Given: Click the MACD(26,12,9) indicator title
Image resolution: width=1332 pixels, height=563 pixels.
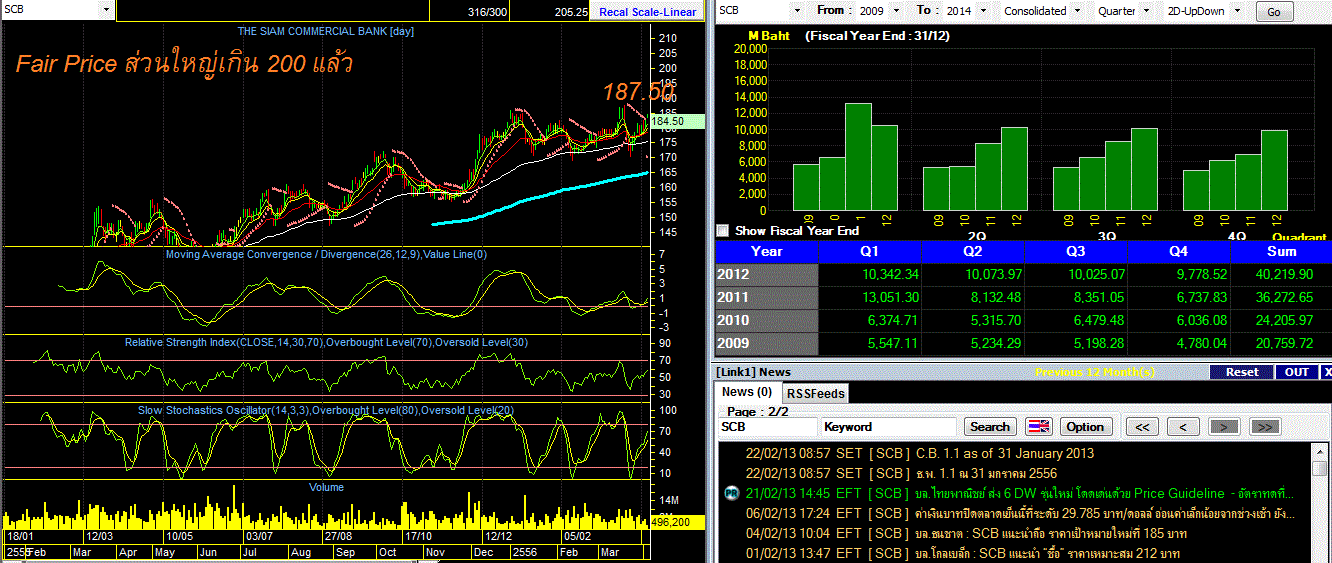Looking at the screenshot, I should click(x=326, y=255).
